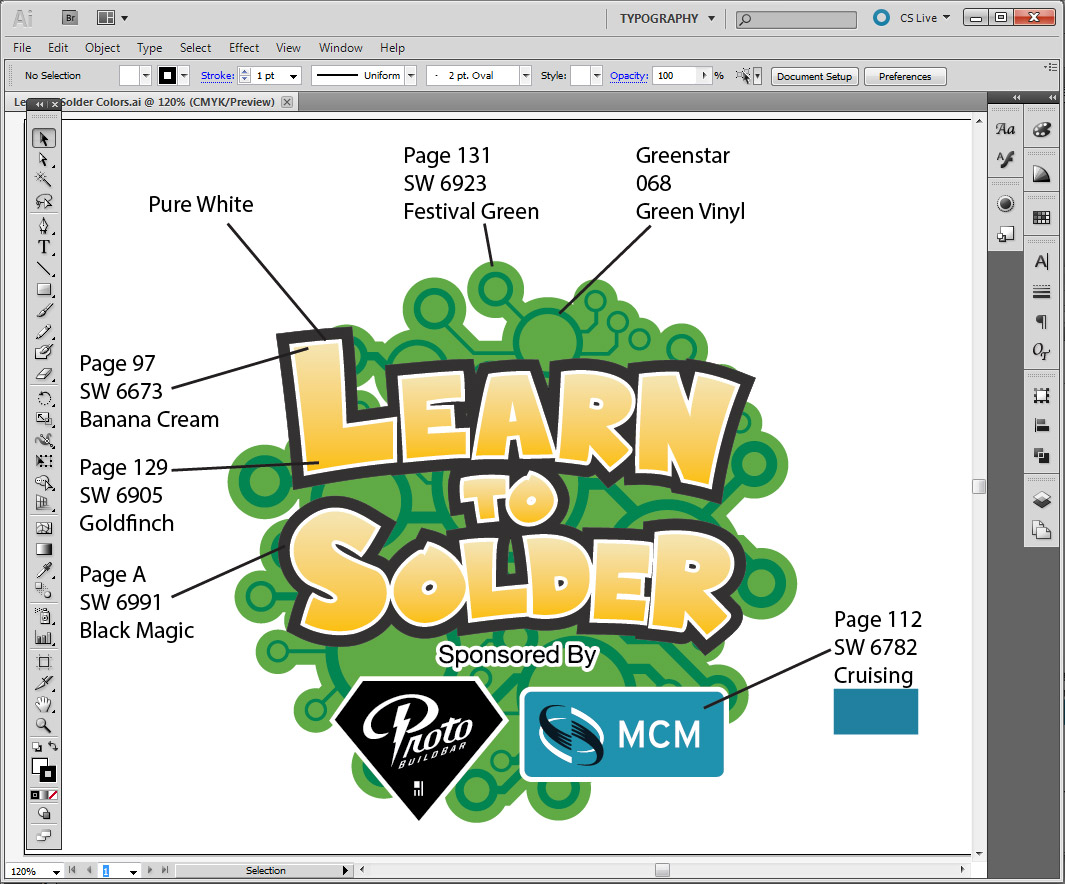The width and height of the screenshot is (1065, 884).
Task: Collapse the Tools panel to icons
Action: click(39, 104)
